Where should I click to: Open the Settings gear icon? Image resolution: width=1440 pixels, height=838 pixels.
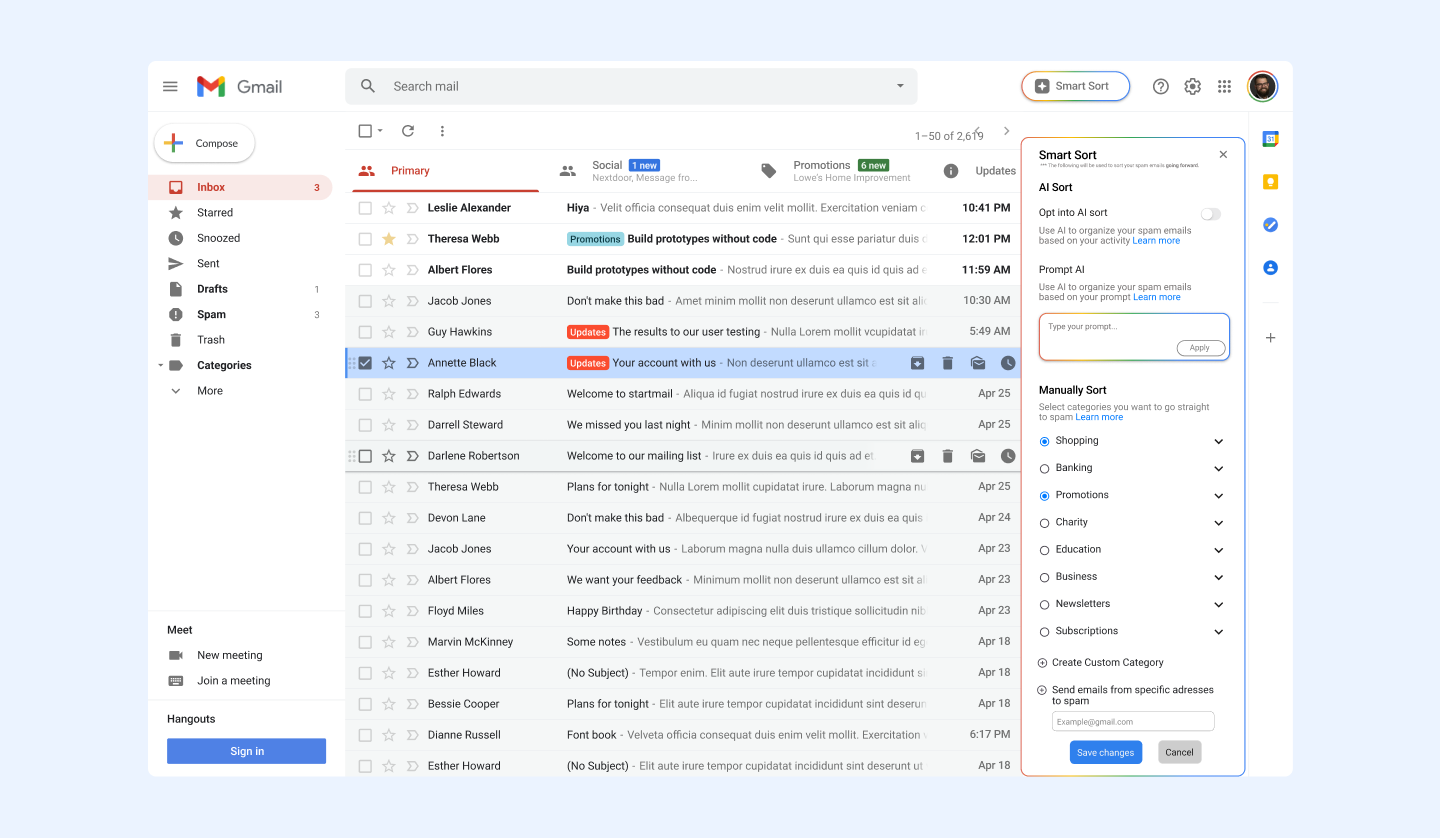[x=1192, y=87]
